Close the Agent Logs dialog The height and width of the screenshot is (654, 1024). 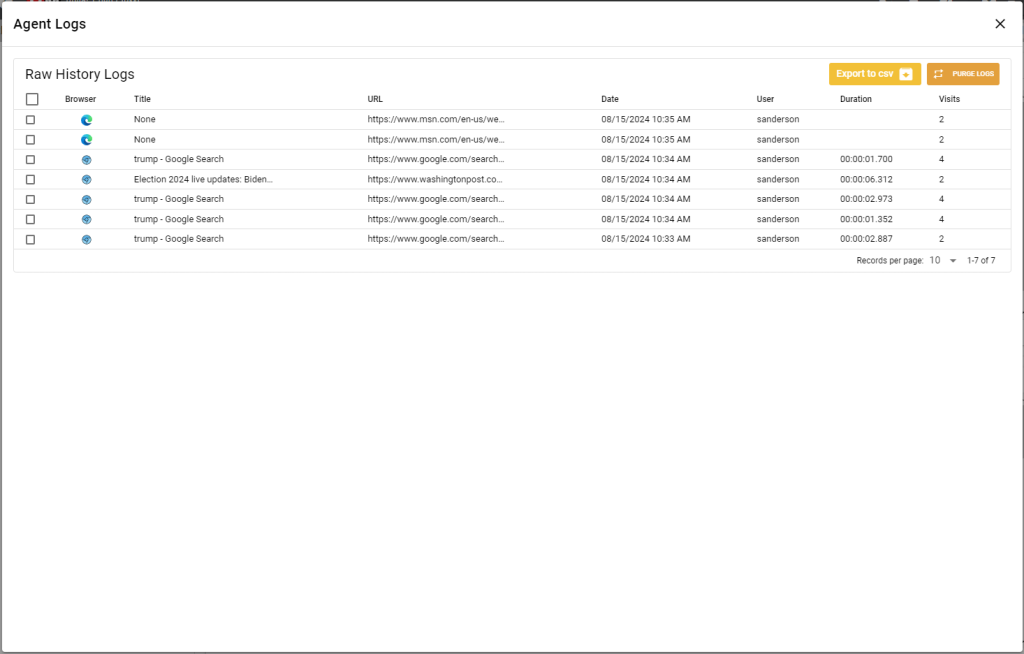(x=1000, y=24)
